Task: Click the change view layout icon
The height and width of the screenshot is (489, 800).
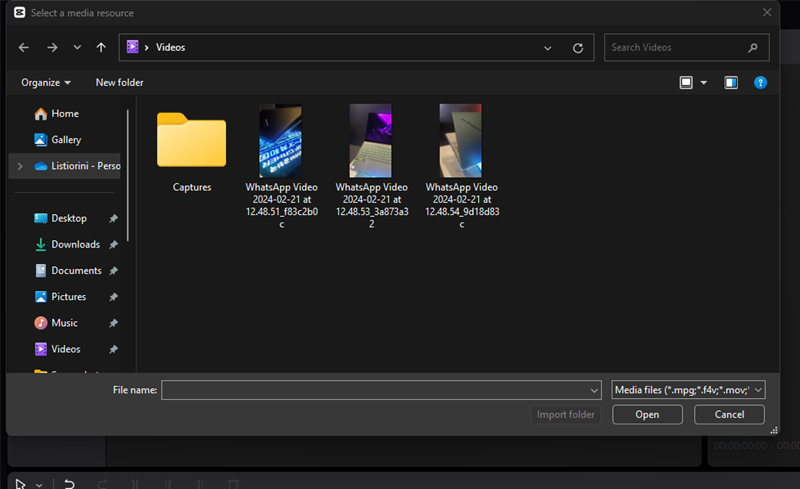Action: click(x=687, y=82)
